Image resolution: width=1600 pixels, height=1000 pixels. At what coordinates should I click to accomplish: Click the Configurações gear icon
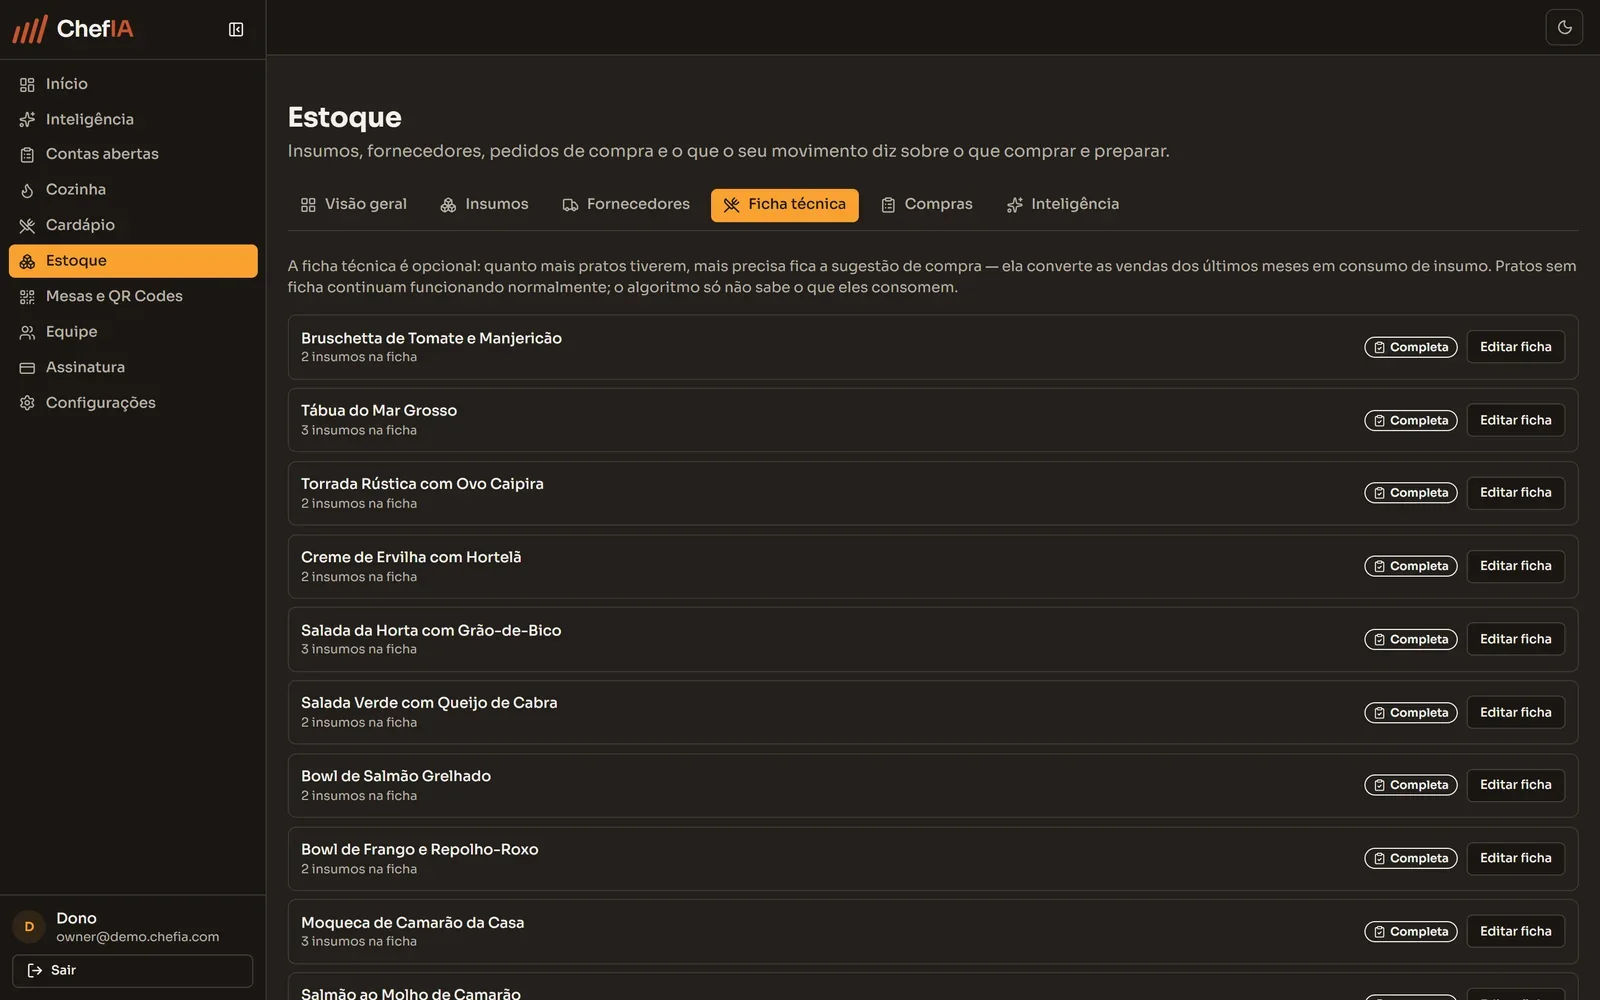pyautogui.click(x=27, y=403)
